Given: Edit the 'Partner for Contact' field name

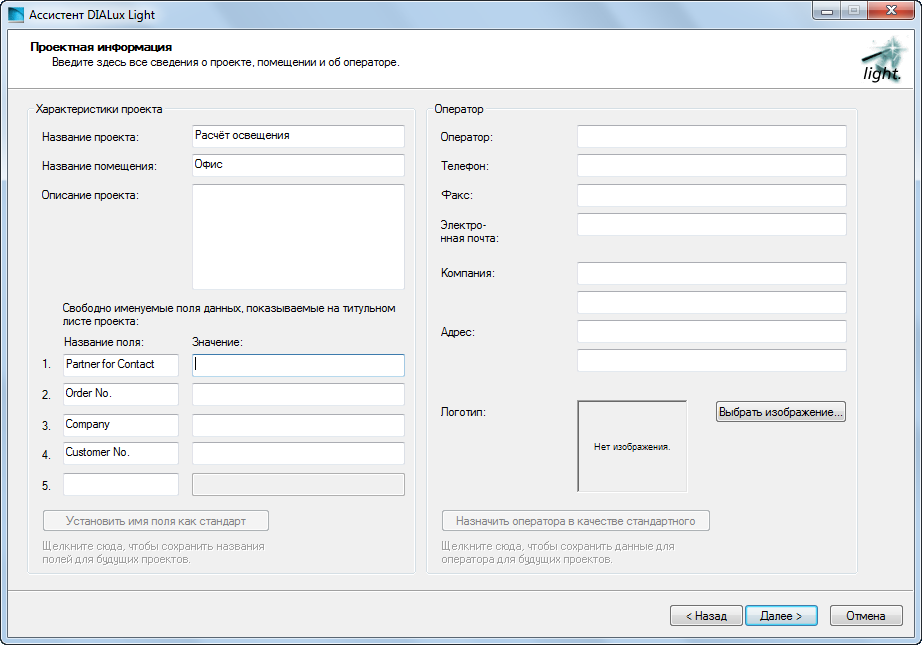Looking at the screenshot, I should [x=120, y=365].
